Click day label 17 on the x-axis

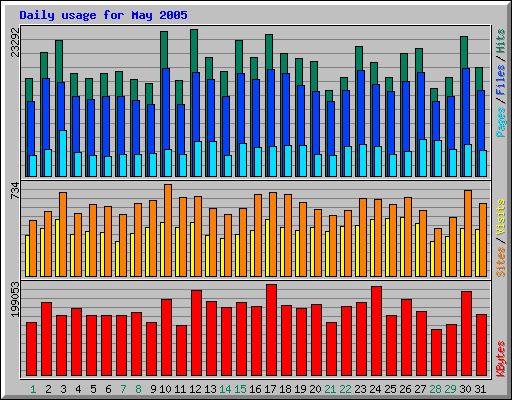[270, 389]
